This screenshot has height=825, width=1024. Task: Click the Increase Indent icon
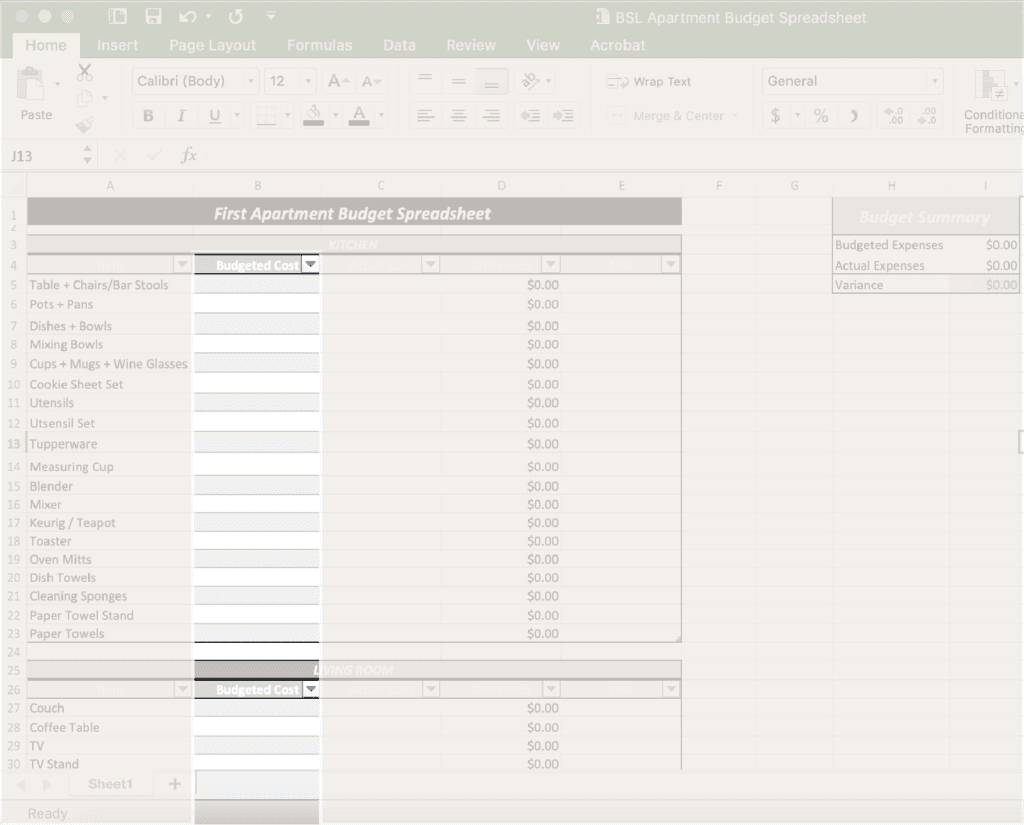click(563, 116)
